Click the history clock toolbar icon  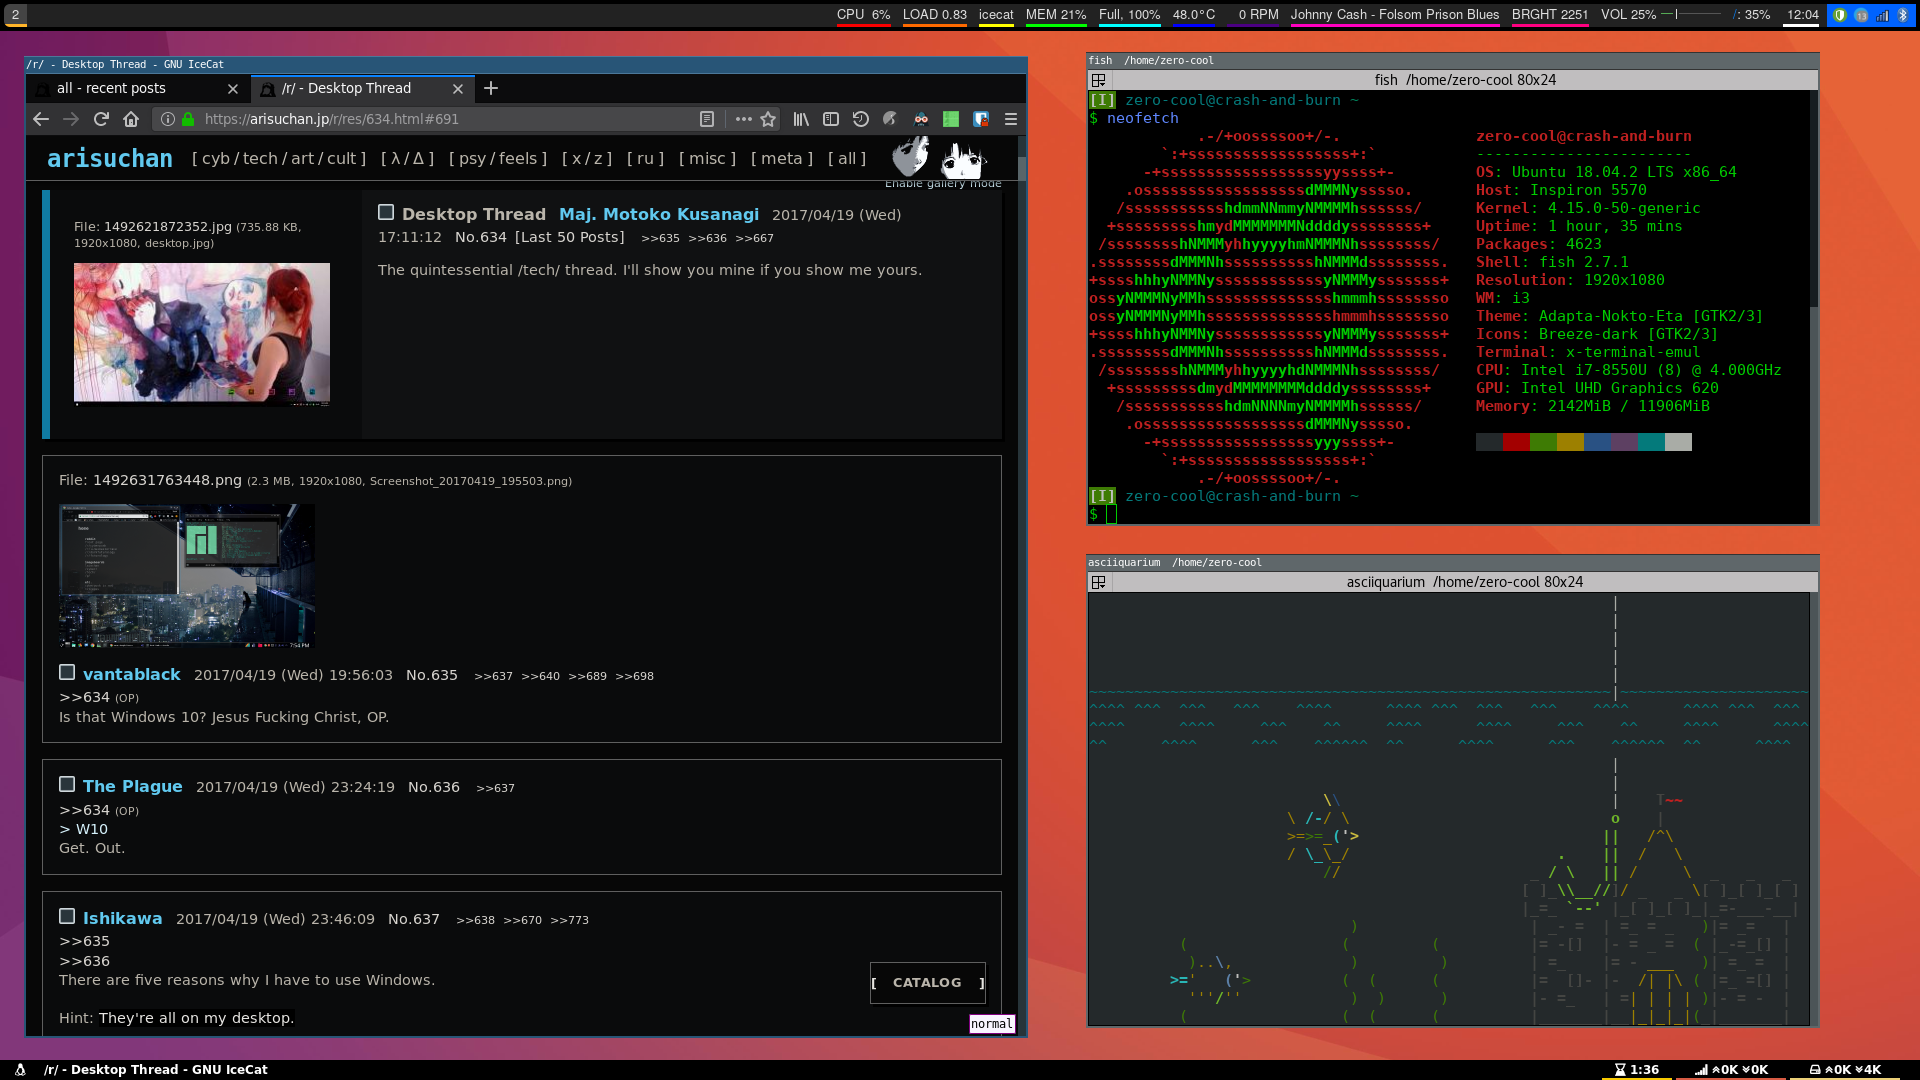(861, 119)
